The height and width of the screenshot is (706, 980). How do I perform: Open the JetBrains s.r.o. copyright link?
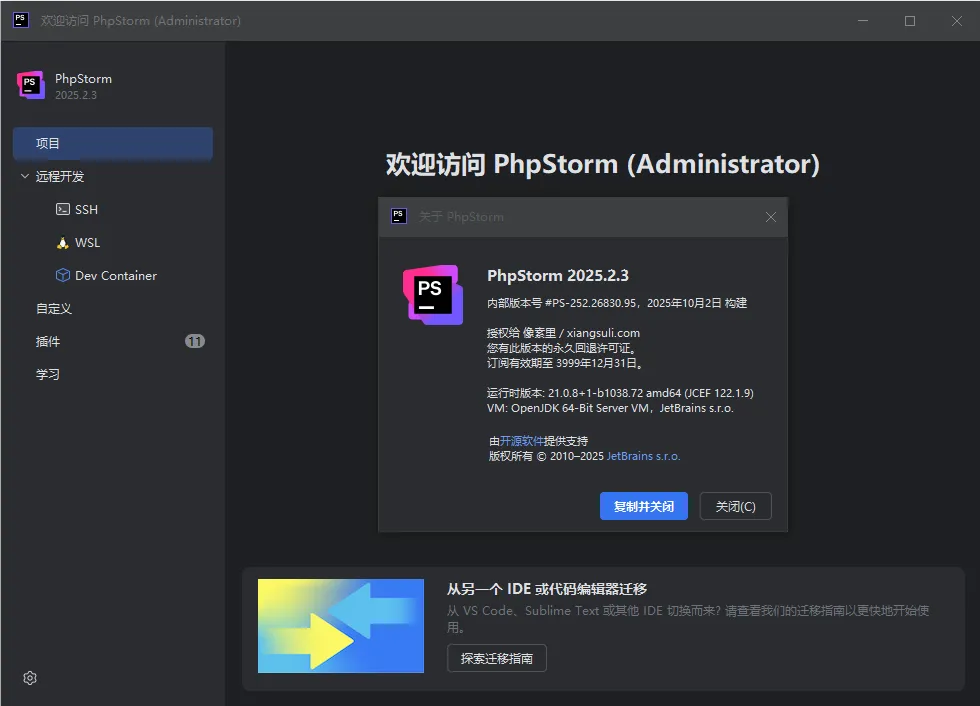(x=643, y=456)
